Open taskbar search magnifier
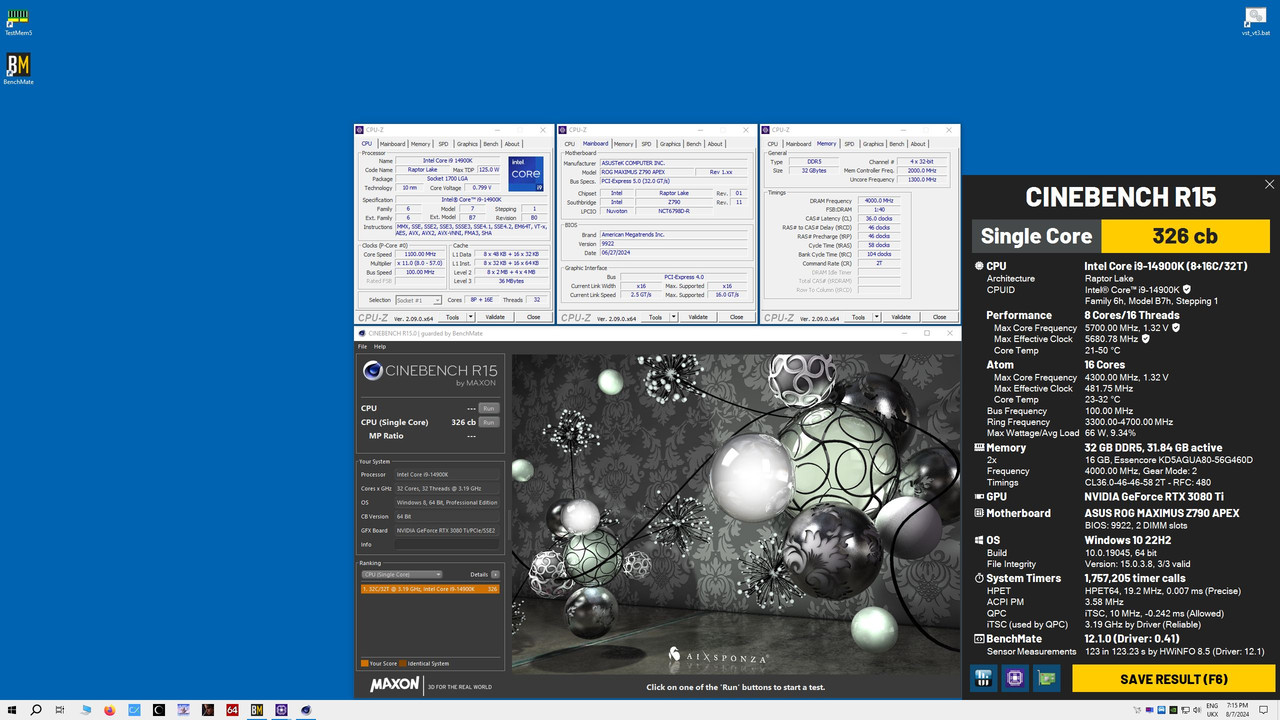1280x720 pixels. pyautogui.click(x=36, y=710)
